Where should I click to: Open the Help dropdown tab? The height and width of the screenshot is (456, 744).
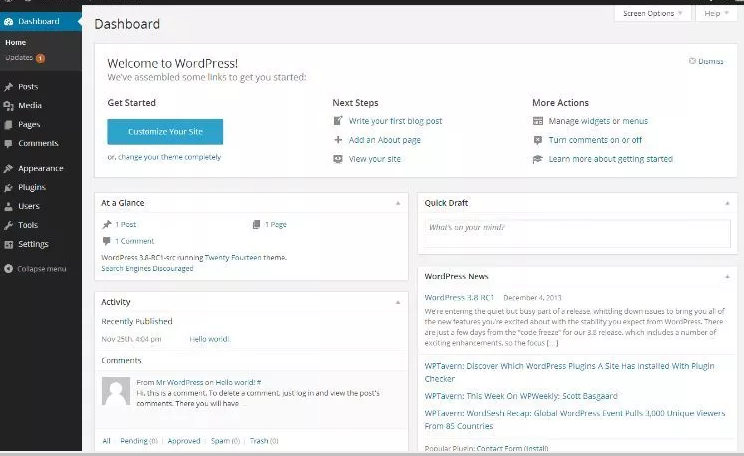716,13
